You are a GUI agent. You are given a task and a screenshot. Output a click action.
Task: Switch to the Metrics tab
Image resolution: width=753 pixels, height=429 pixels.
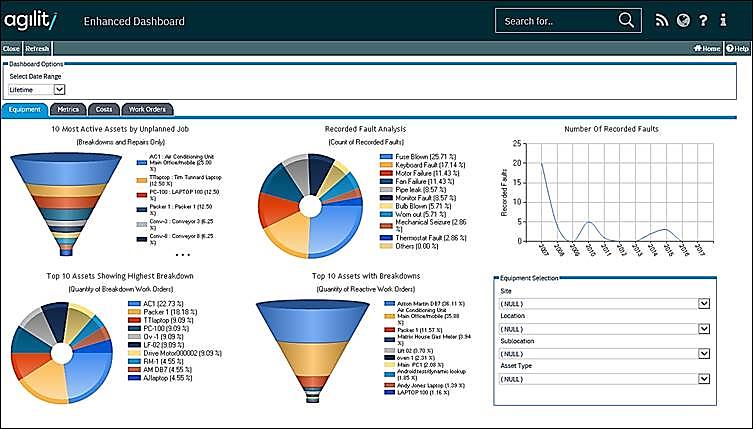tap(68, 109)
